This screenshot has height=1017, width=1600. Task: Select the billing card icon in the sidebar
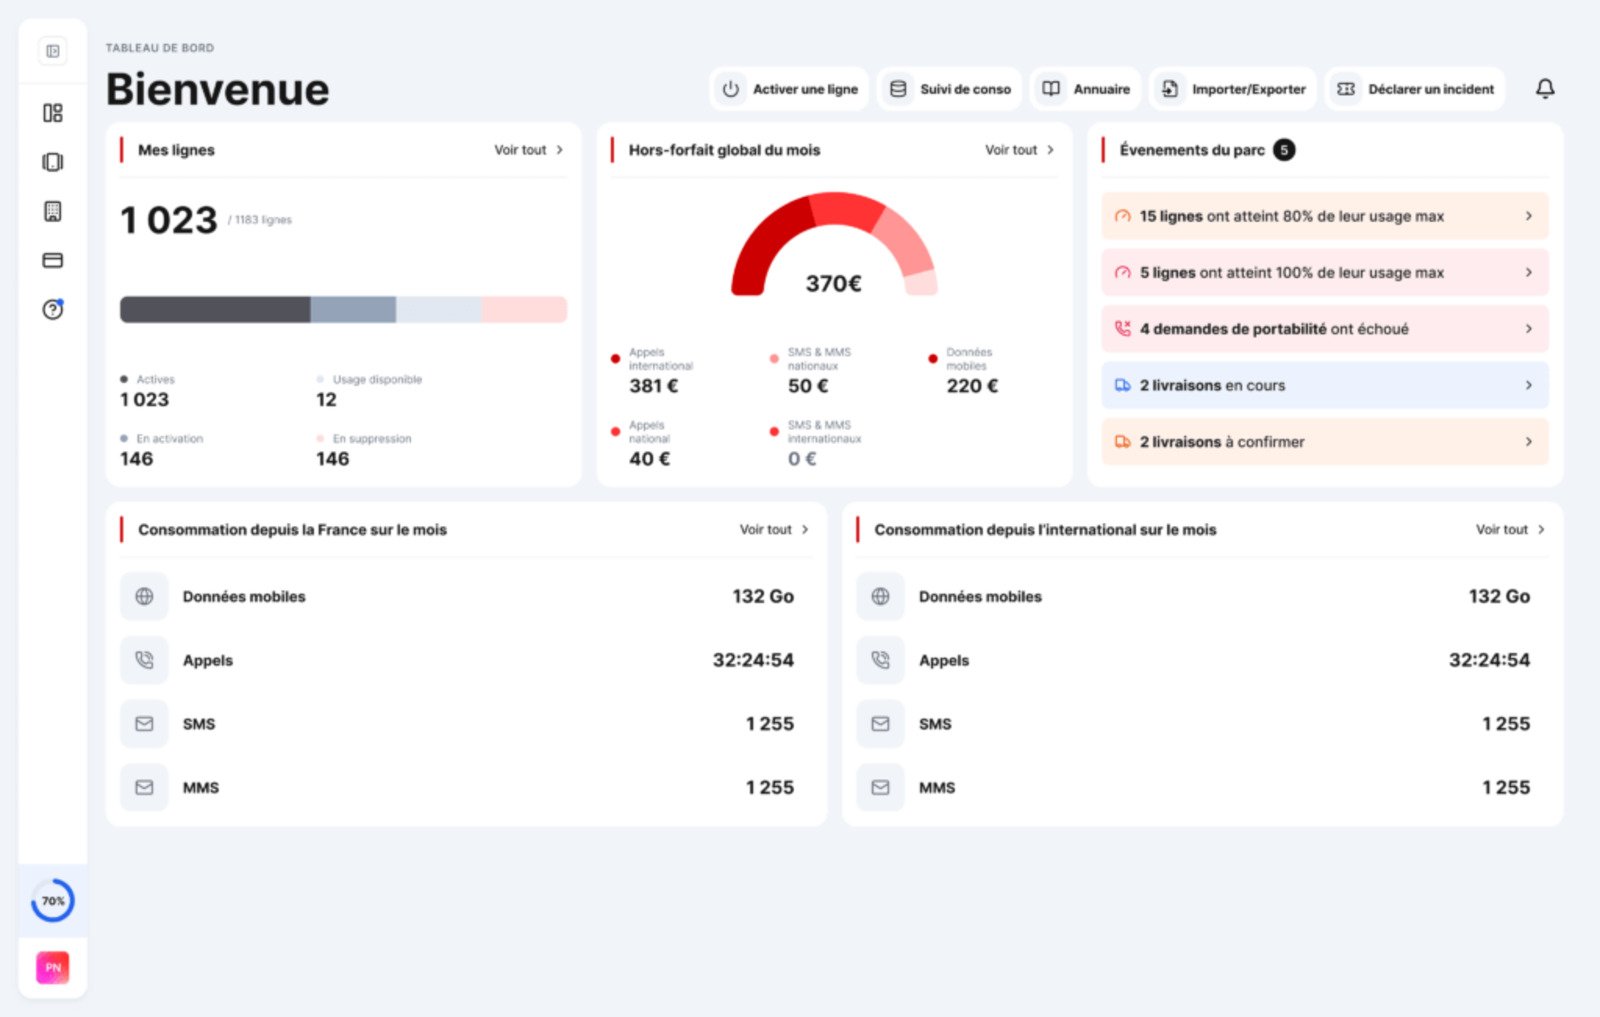point(52,260)
